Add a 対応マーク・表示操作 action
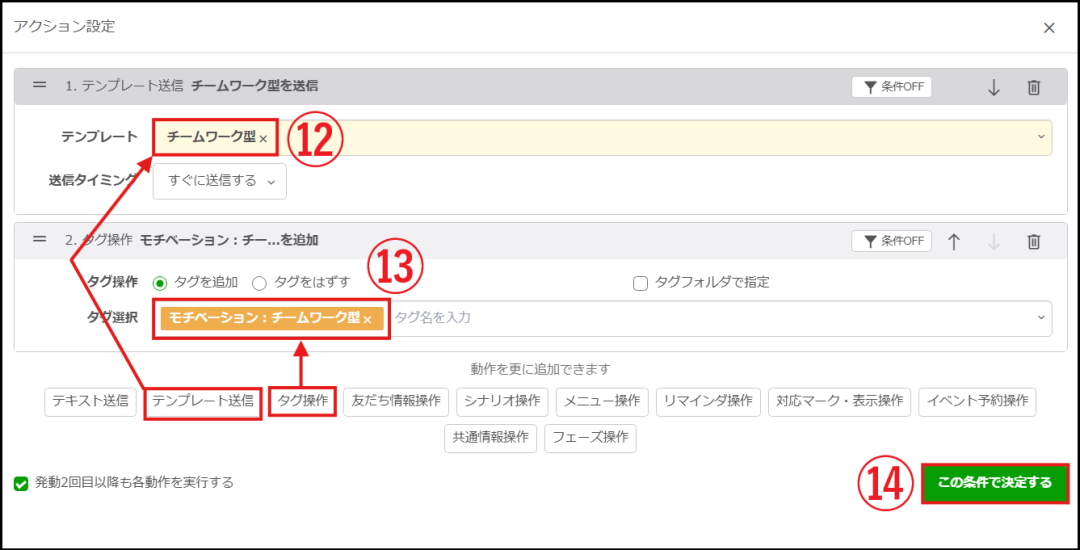Image resolution: width=1080 pixels, height=550 pixels. (x=840, y=401)
